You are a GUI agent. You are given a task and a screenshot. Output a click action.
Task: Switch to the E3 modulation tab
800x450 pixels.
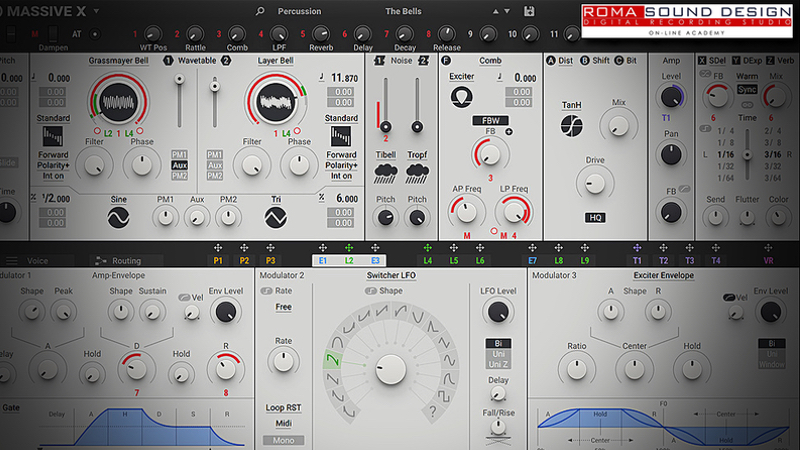(x=376, y=261)
